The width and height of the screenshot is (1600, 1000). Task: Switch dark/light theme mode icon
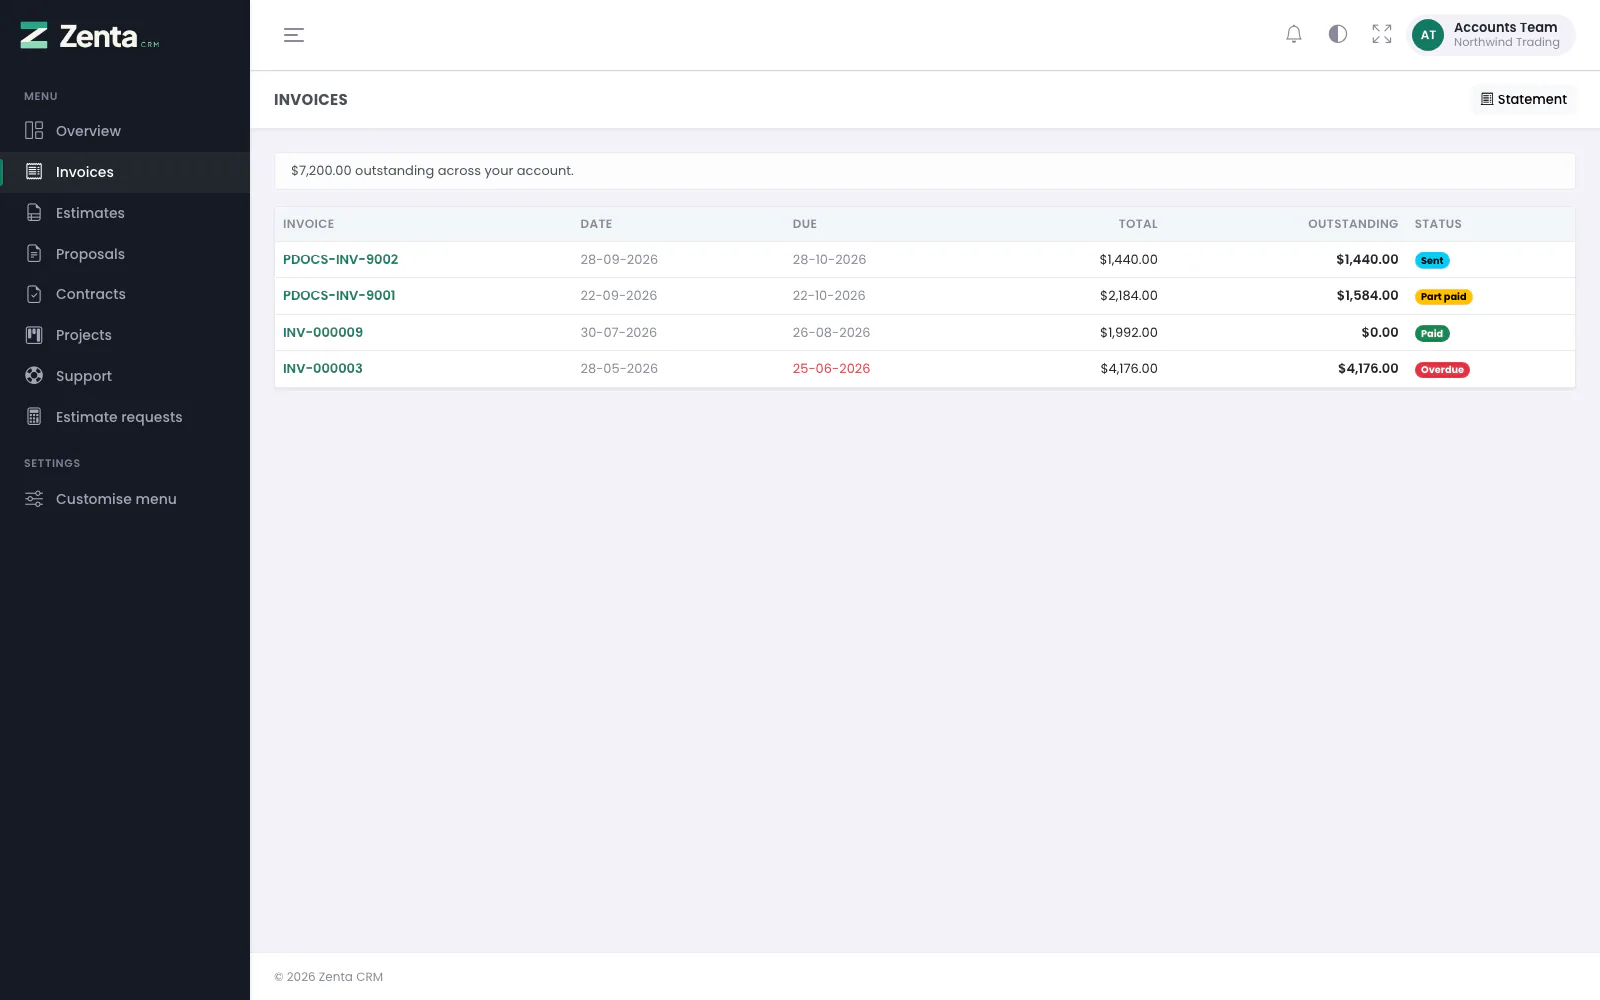[1338, 34]
